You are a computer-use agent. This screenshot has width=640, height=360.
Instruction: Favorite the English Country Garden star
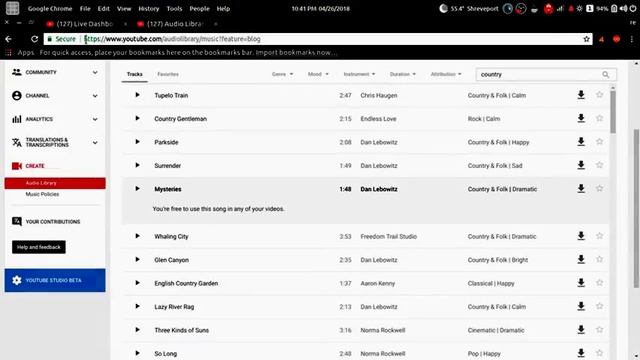(x=599, y=282)
